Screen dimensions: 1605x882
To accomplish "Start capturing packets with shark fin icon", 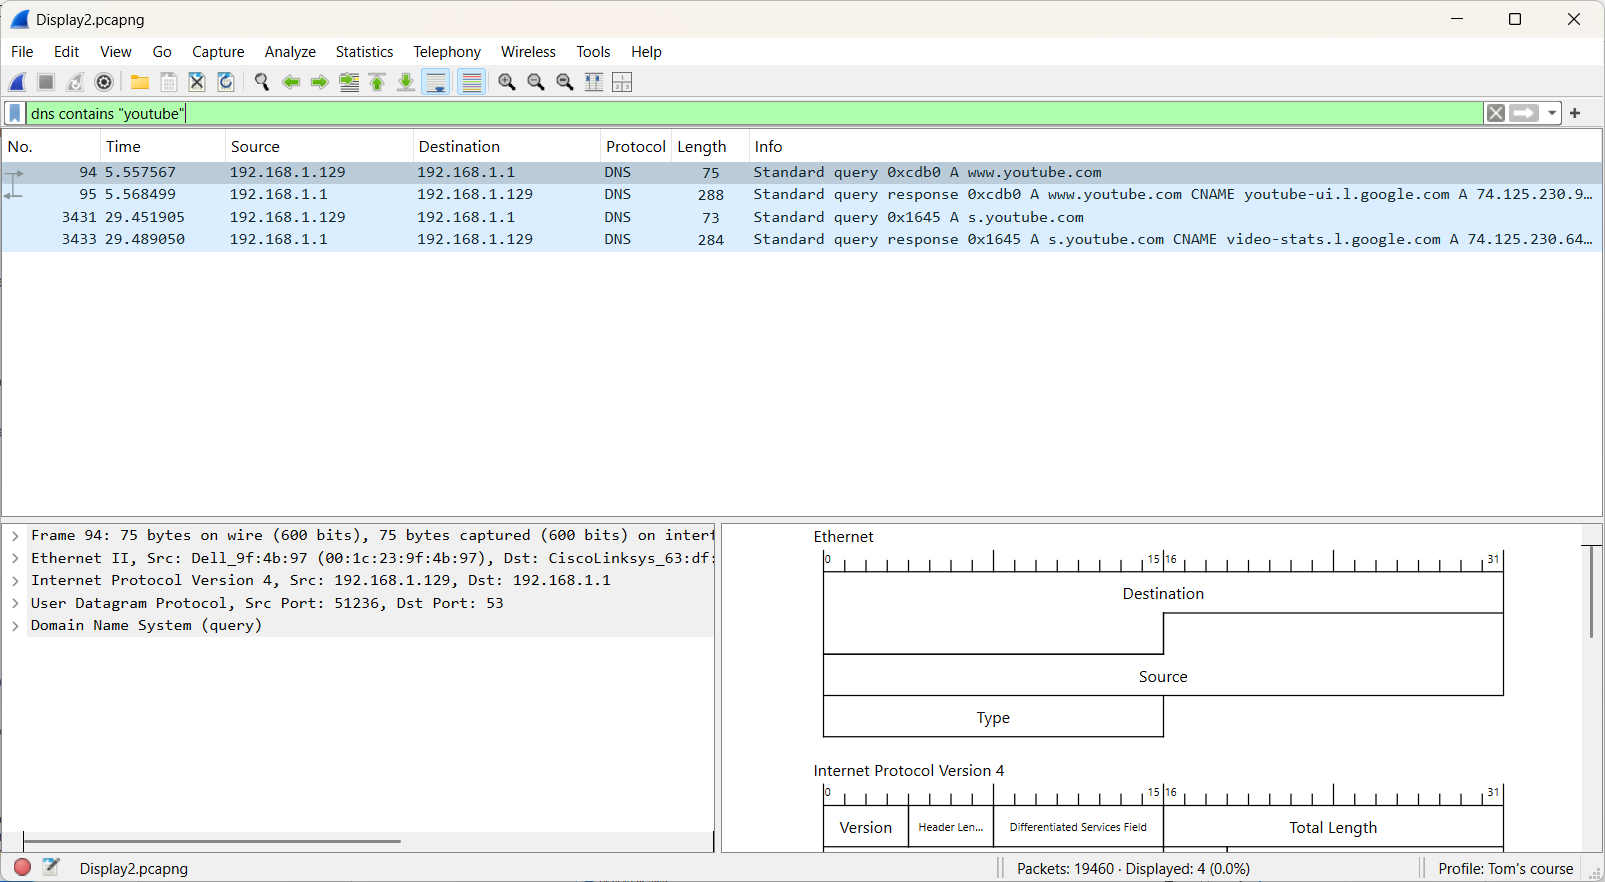I will (18, 82).
